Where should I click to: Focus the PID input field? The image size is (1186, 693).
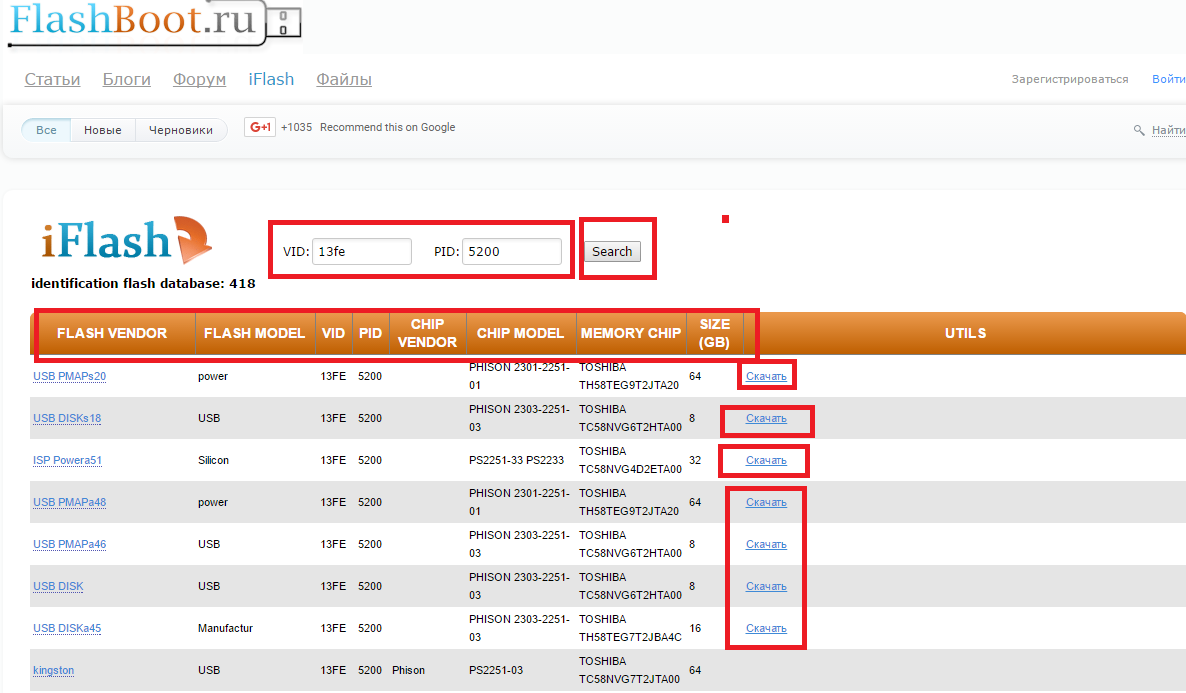click(x=511, y=252)
